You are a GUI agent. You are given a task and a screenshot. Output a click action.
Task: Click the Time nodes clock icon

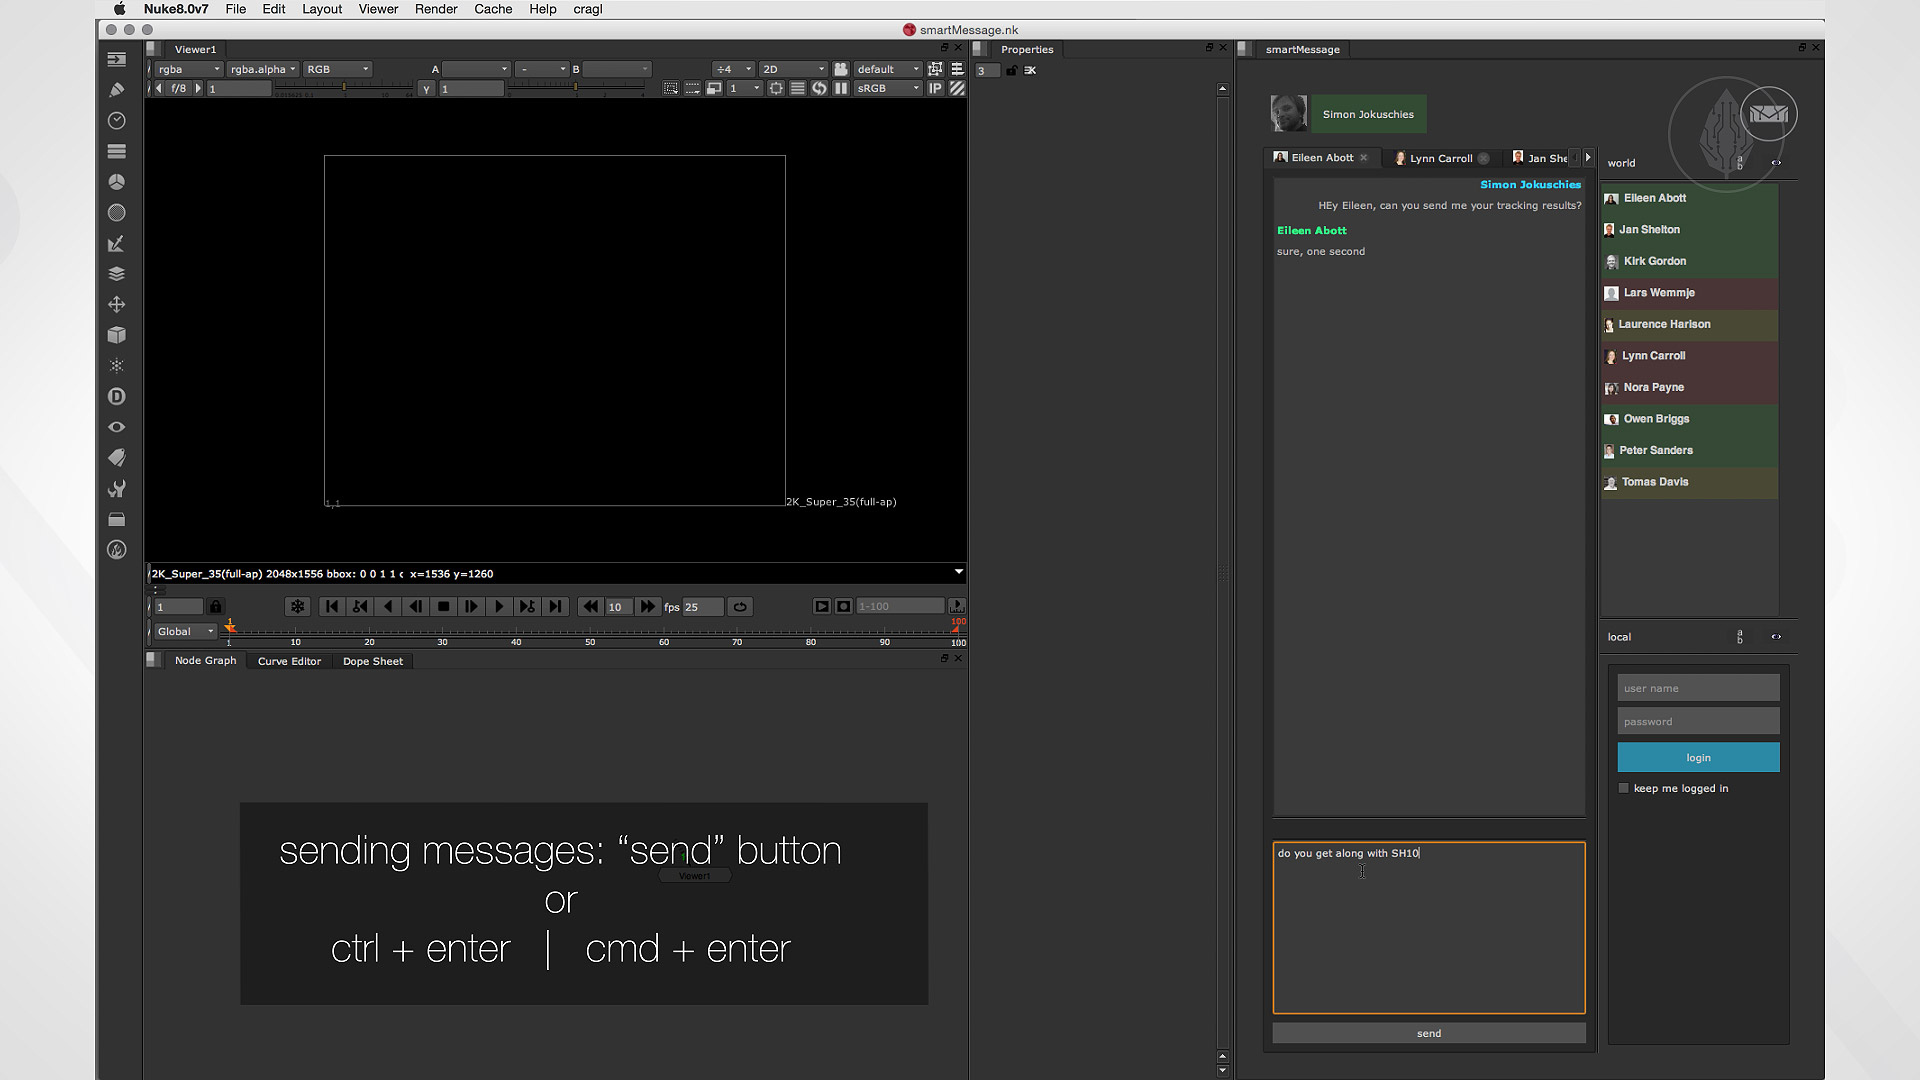click(116, 121)
